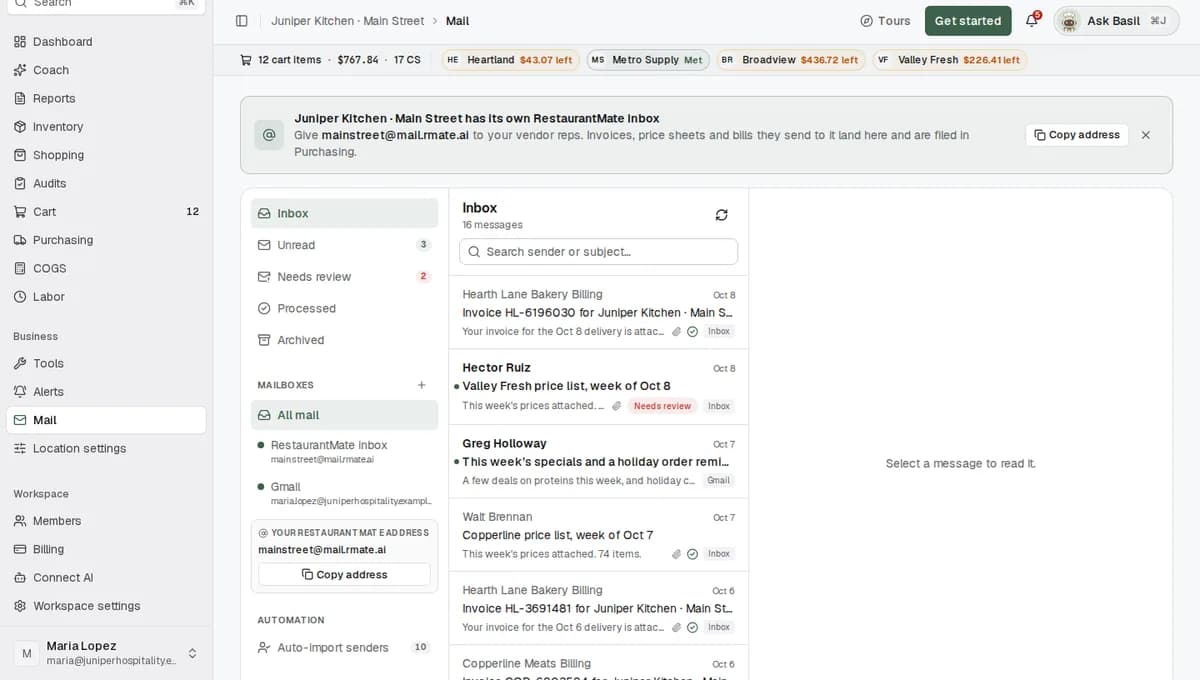The height and width of the screenshot is (680, 1200).
Task: Select the Metro Supply vendor chip
Action: click(647, 60)
